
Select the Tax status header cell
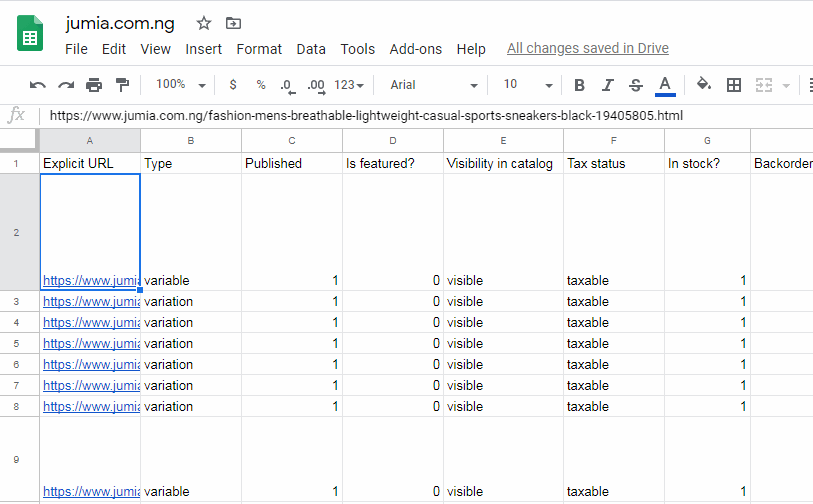click(x=614, y=163)
